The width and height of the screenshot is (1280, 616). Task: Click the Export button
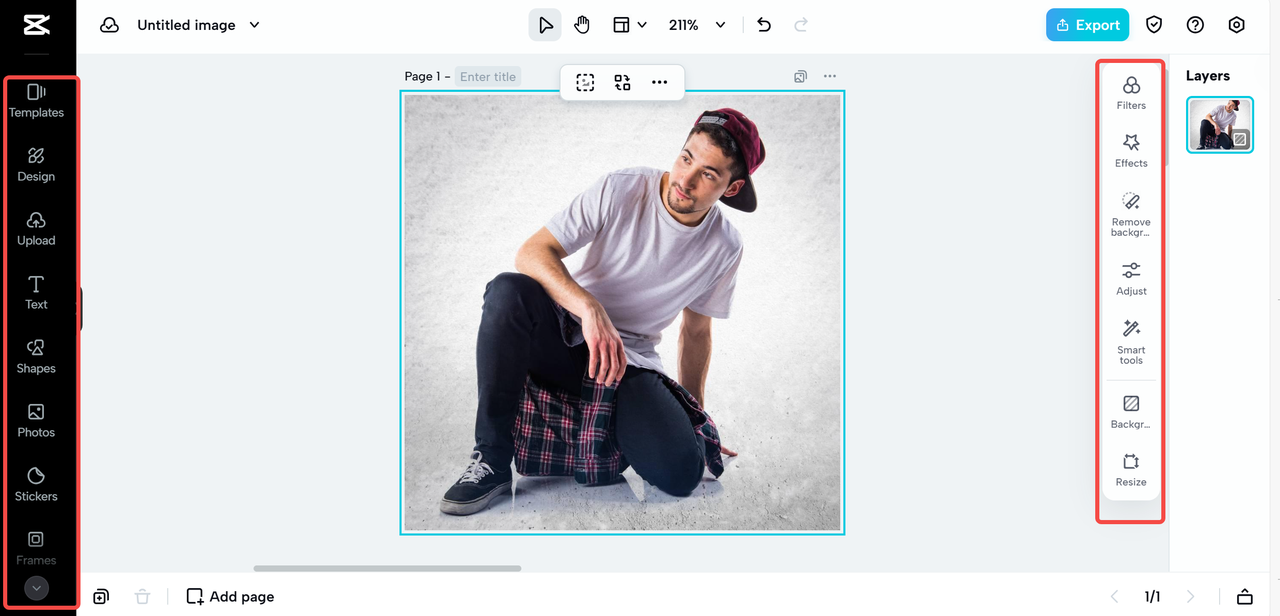(1087, 25)
